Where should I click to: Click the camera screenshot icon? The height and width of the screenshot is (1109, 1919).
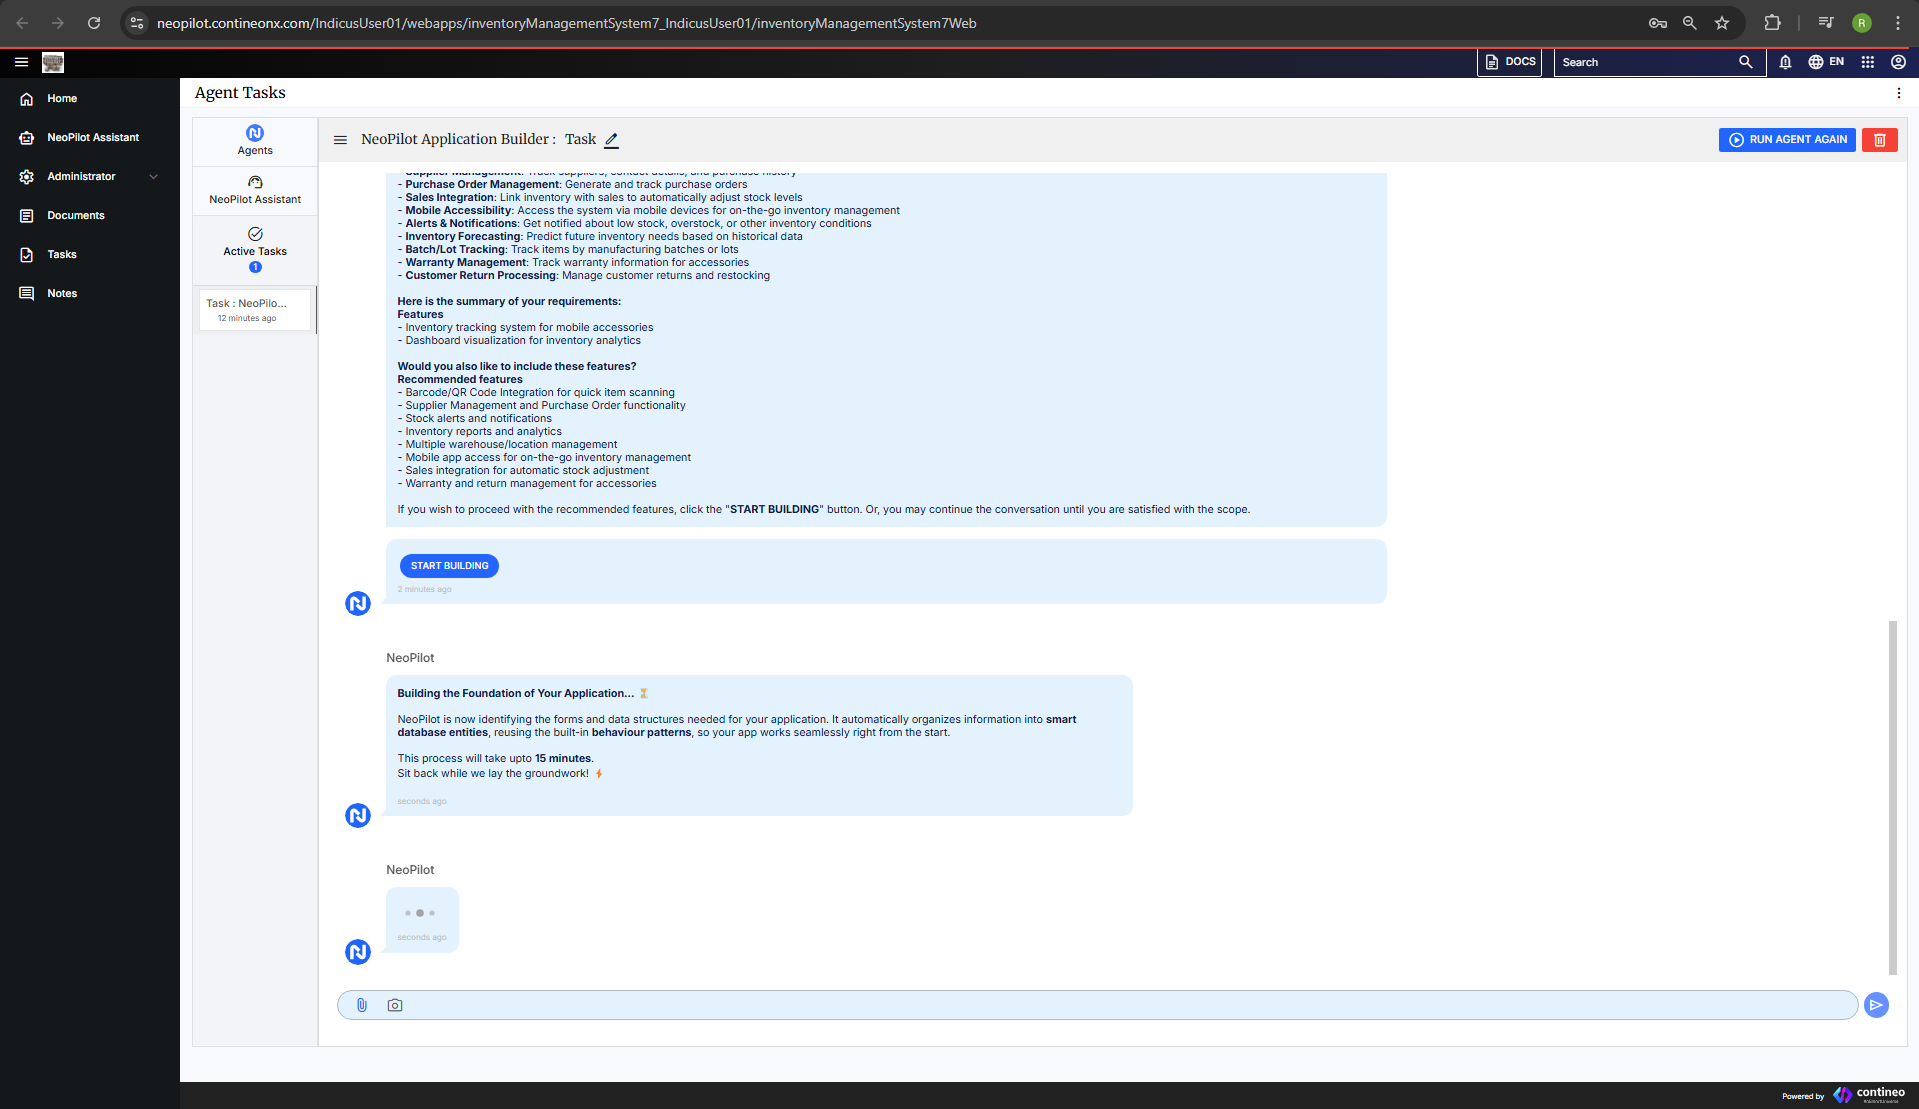[x=395, y=1005]
